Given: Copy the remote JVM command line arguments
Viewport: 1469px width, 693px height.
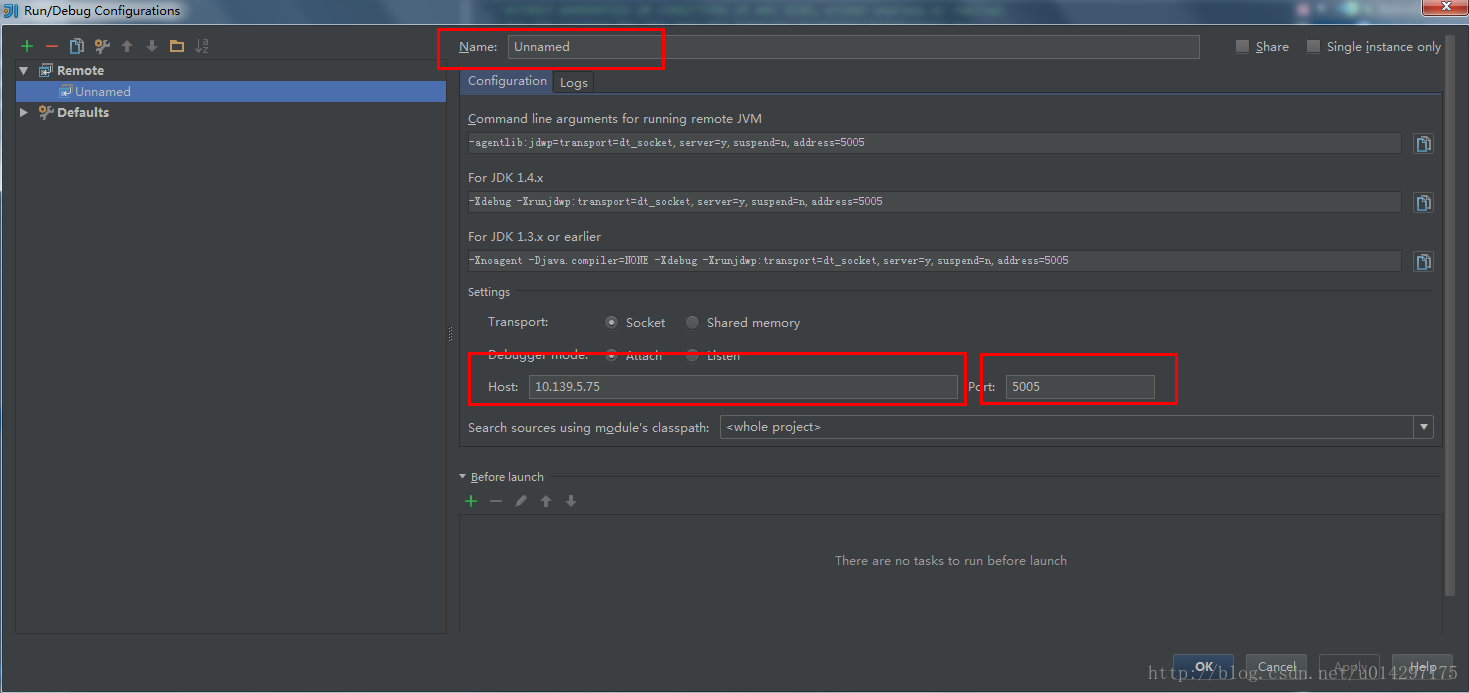Looking at the screenshot, I should pos(1423,144).
